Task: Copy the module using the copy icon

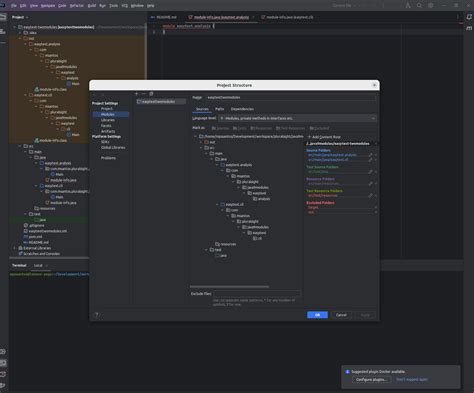Action: [151, 94]
